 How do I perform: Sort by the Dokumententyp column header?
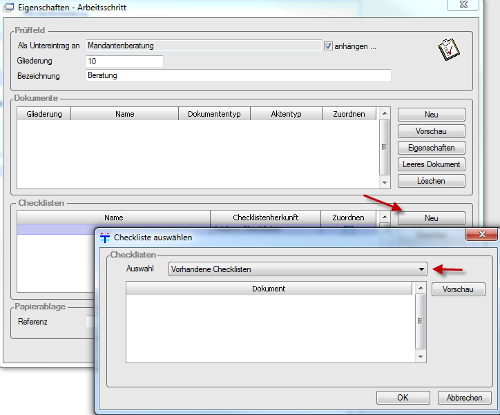click(214, 114)
